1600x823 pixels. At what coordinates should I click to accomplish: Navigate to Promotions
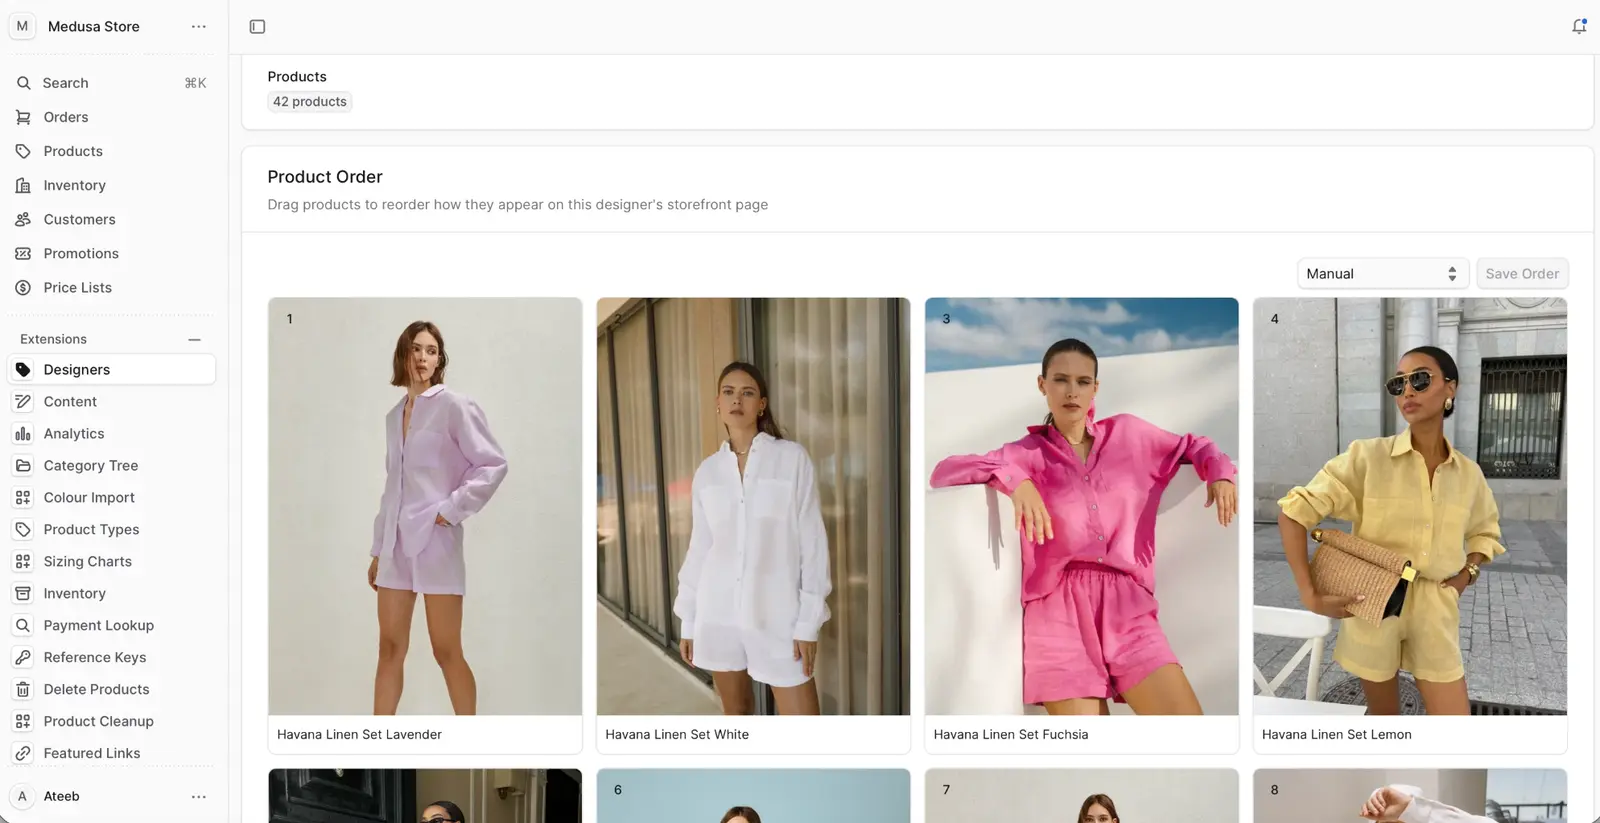(111, 253)
